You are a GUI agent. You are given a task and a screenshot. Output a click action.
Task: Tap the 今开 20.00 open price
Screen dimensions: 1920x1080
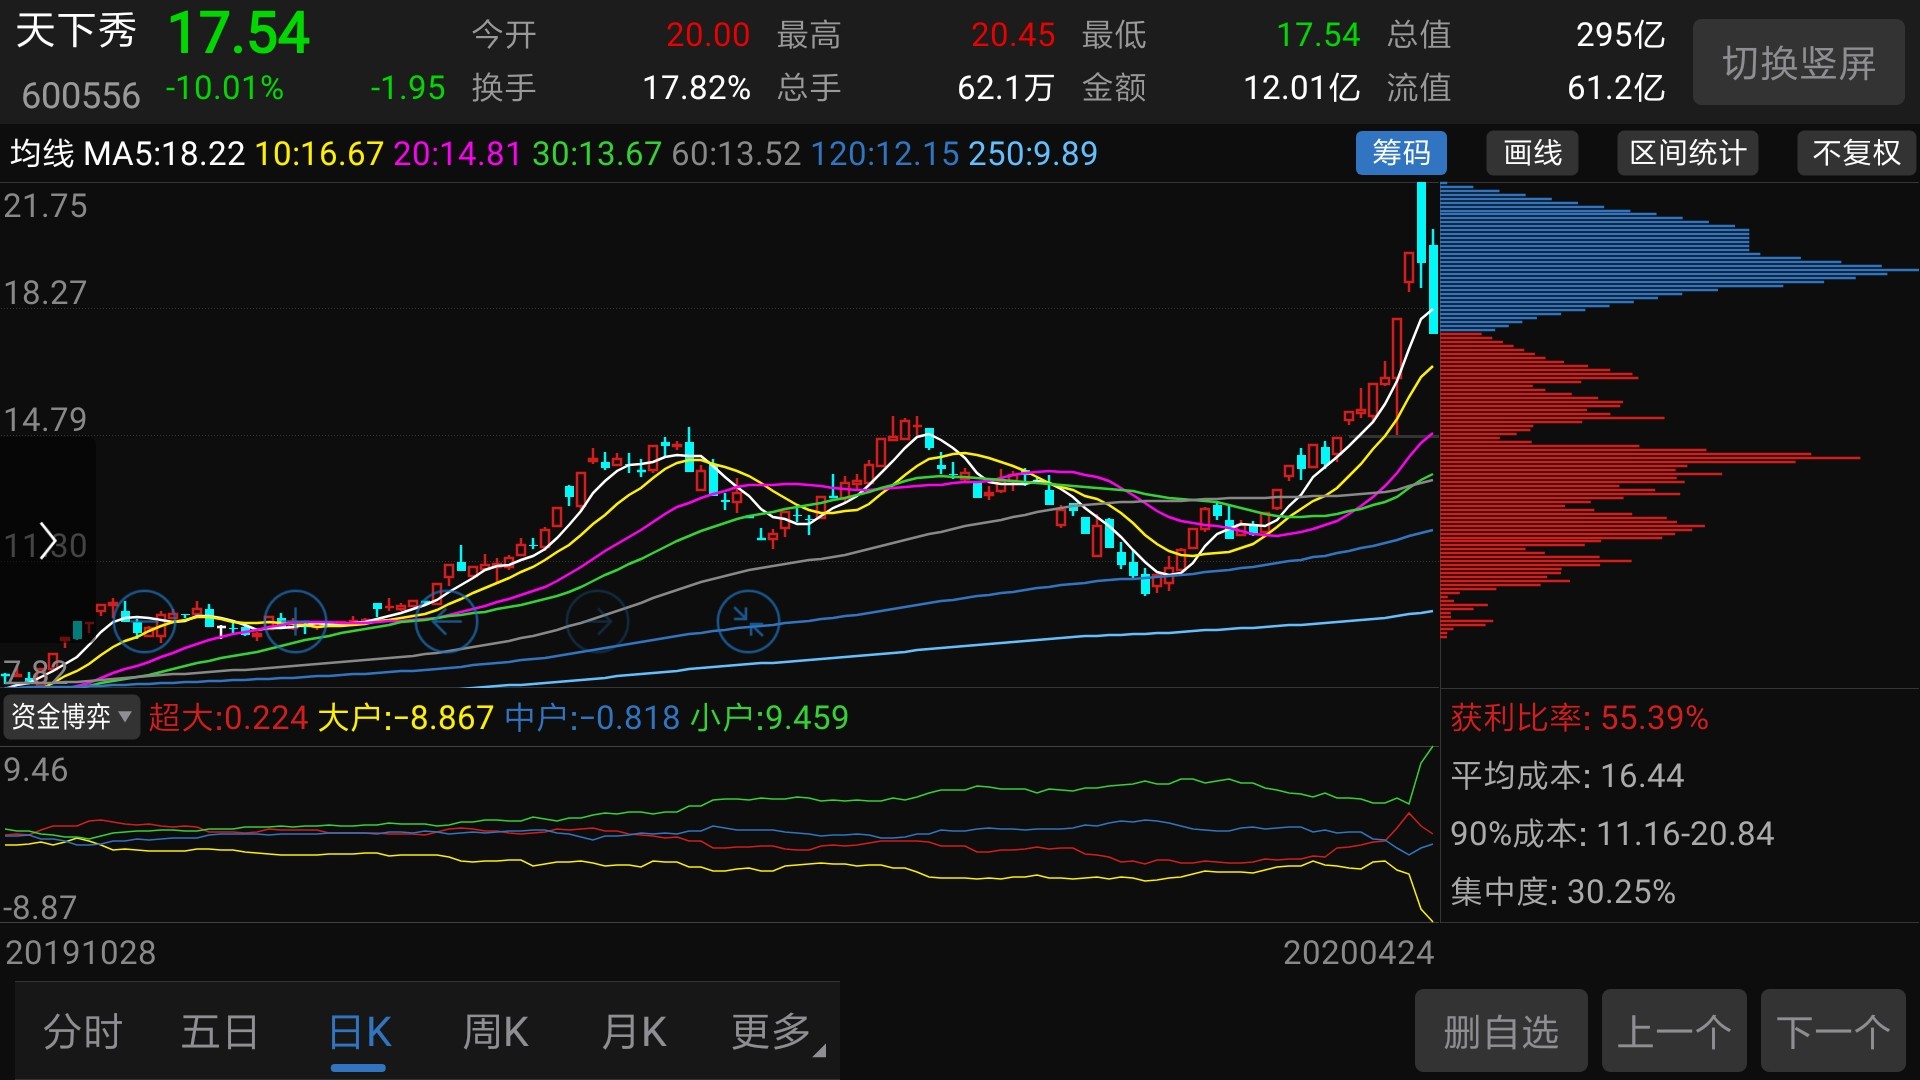[x=708, y=35]
